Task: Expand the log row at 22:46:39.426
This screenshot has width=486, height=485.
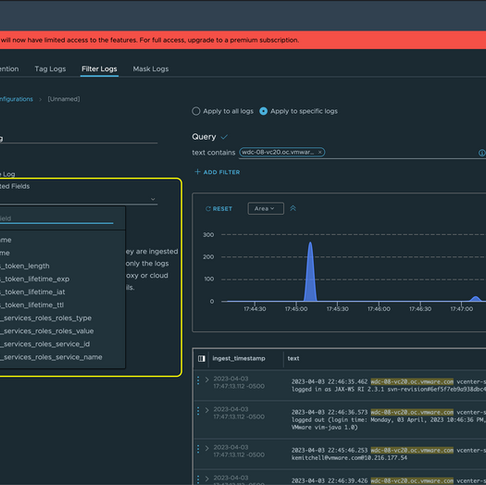Action: coord(207,479)
